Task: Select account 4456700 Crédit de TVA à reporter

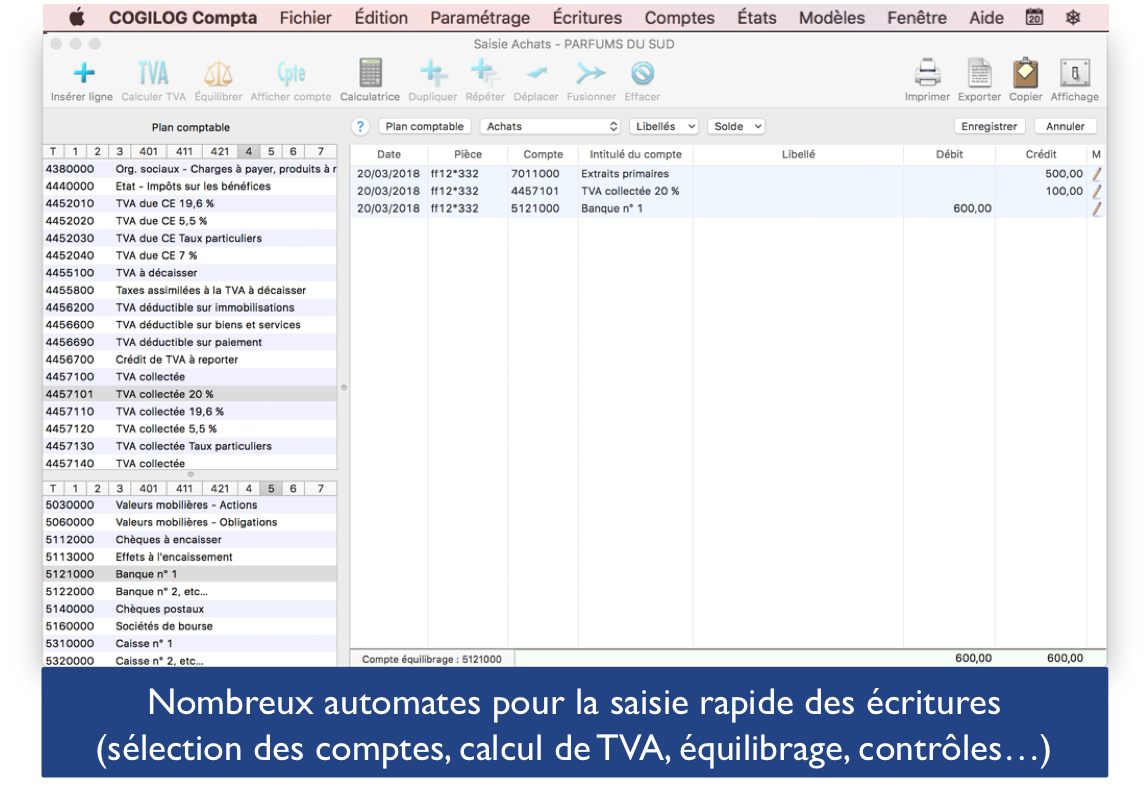Action: [190, 360]
